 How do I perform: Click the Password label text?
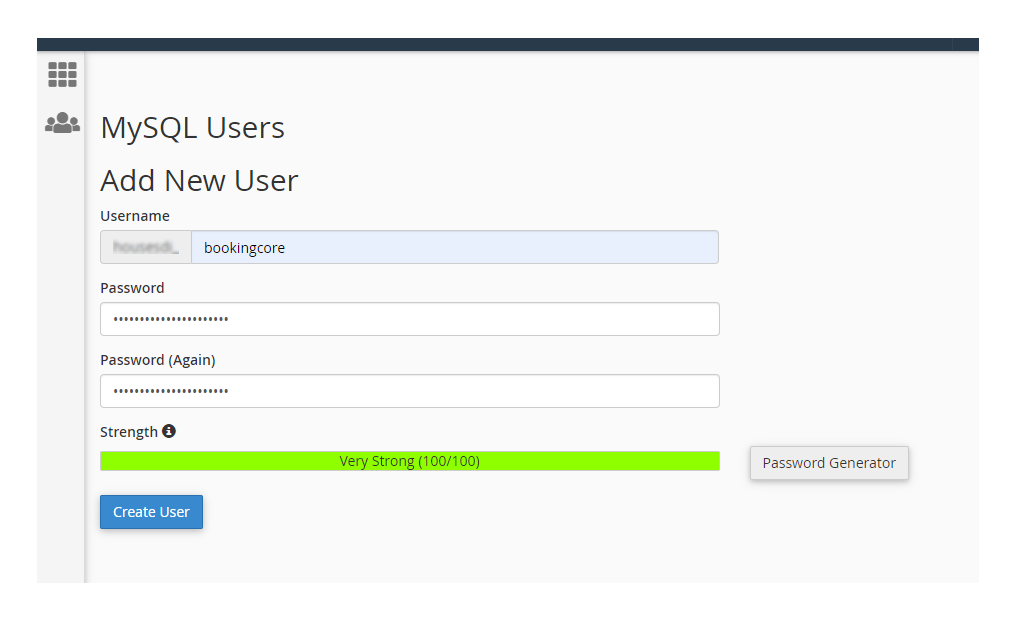click(x=132, y=288)
